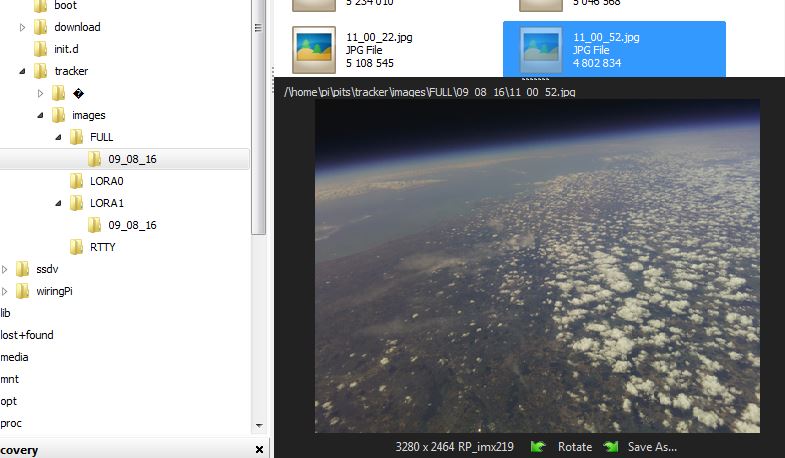Screen dimensions: 785x458
Task: Close the recovery panel with X
Action: [x=259, y=449]
